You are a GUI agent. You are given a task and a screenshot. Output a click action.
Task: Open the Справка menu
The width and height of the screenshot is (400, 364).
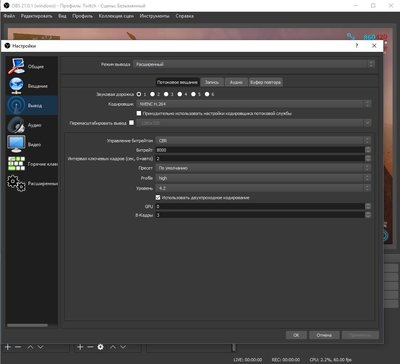(184, 16)
